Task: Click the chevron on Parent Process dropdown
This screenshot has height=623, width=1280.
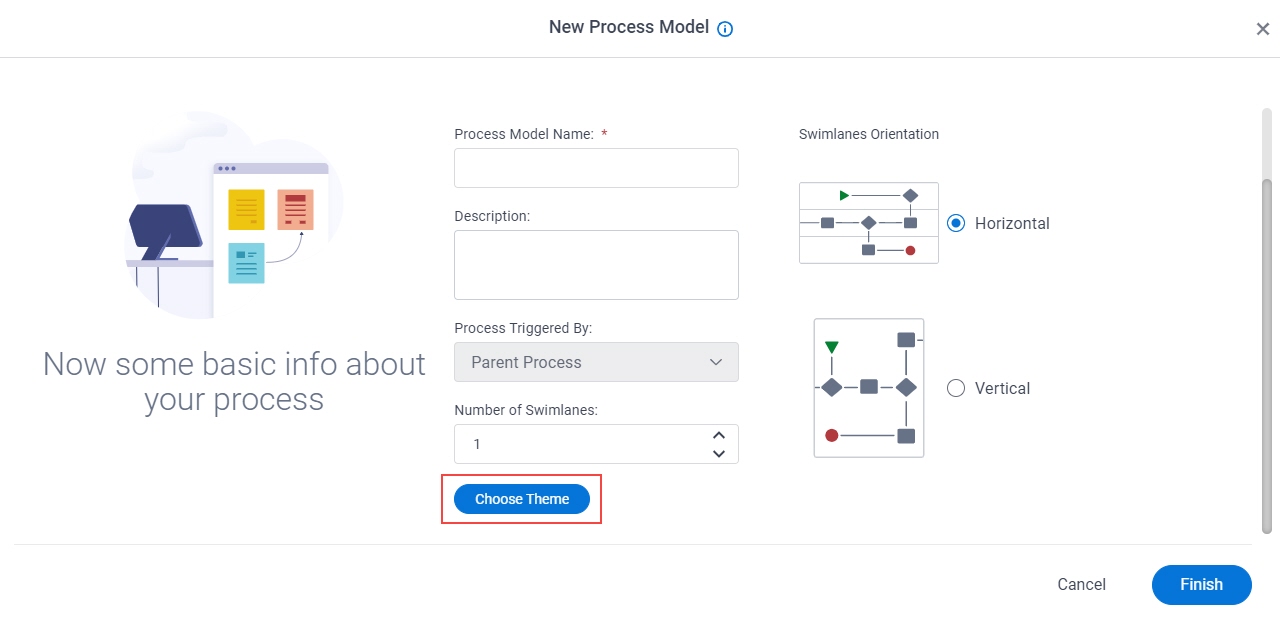Action: pyautogui.click(x=716, y=362)
